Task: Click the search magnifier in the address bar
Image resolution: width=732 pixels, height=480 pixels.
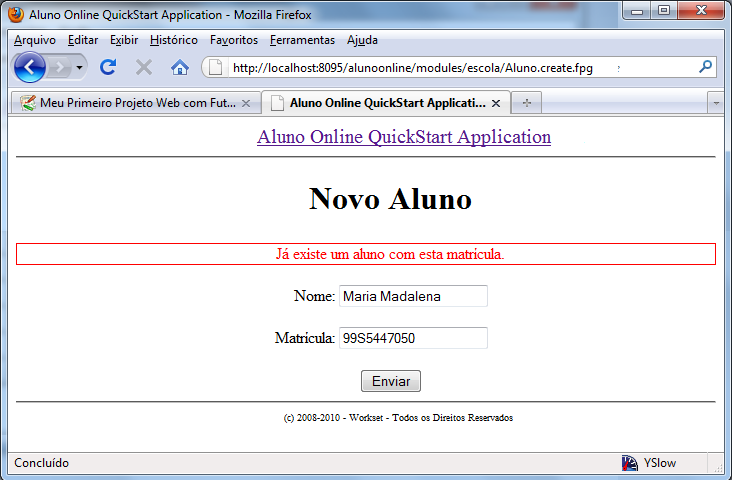Action: (705, 67)
